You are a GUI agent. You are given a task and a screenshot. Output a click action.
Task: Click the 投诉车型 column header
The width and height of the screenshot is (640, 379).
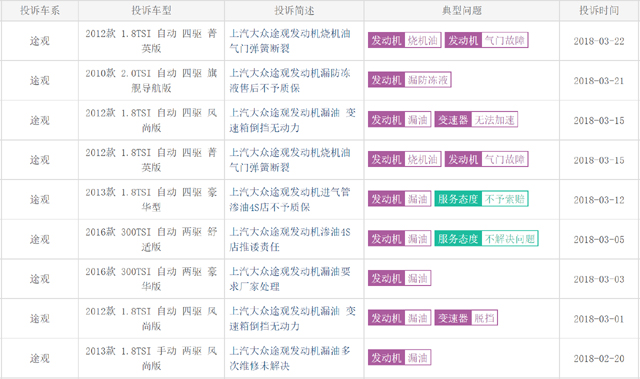click(151, 11)
